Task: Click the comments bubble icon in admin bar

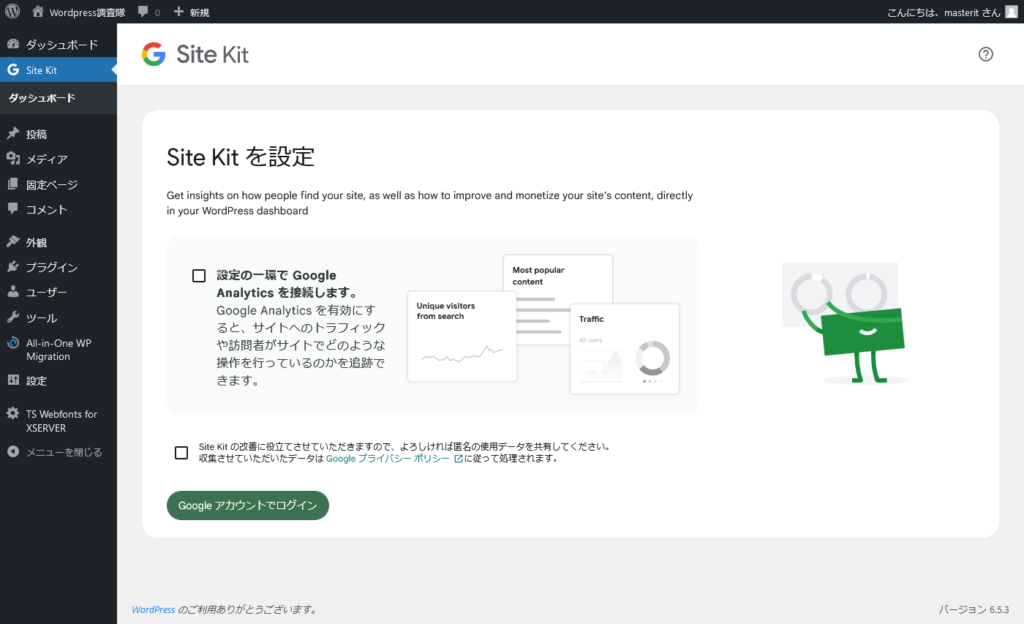Action: [x=148, y=12]
